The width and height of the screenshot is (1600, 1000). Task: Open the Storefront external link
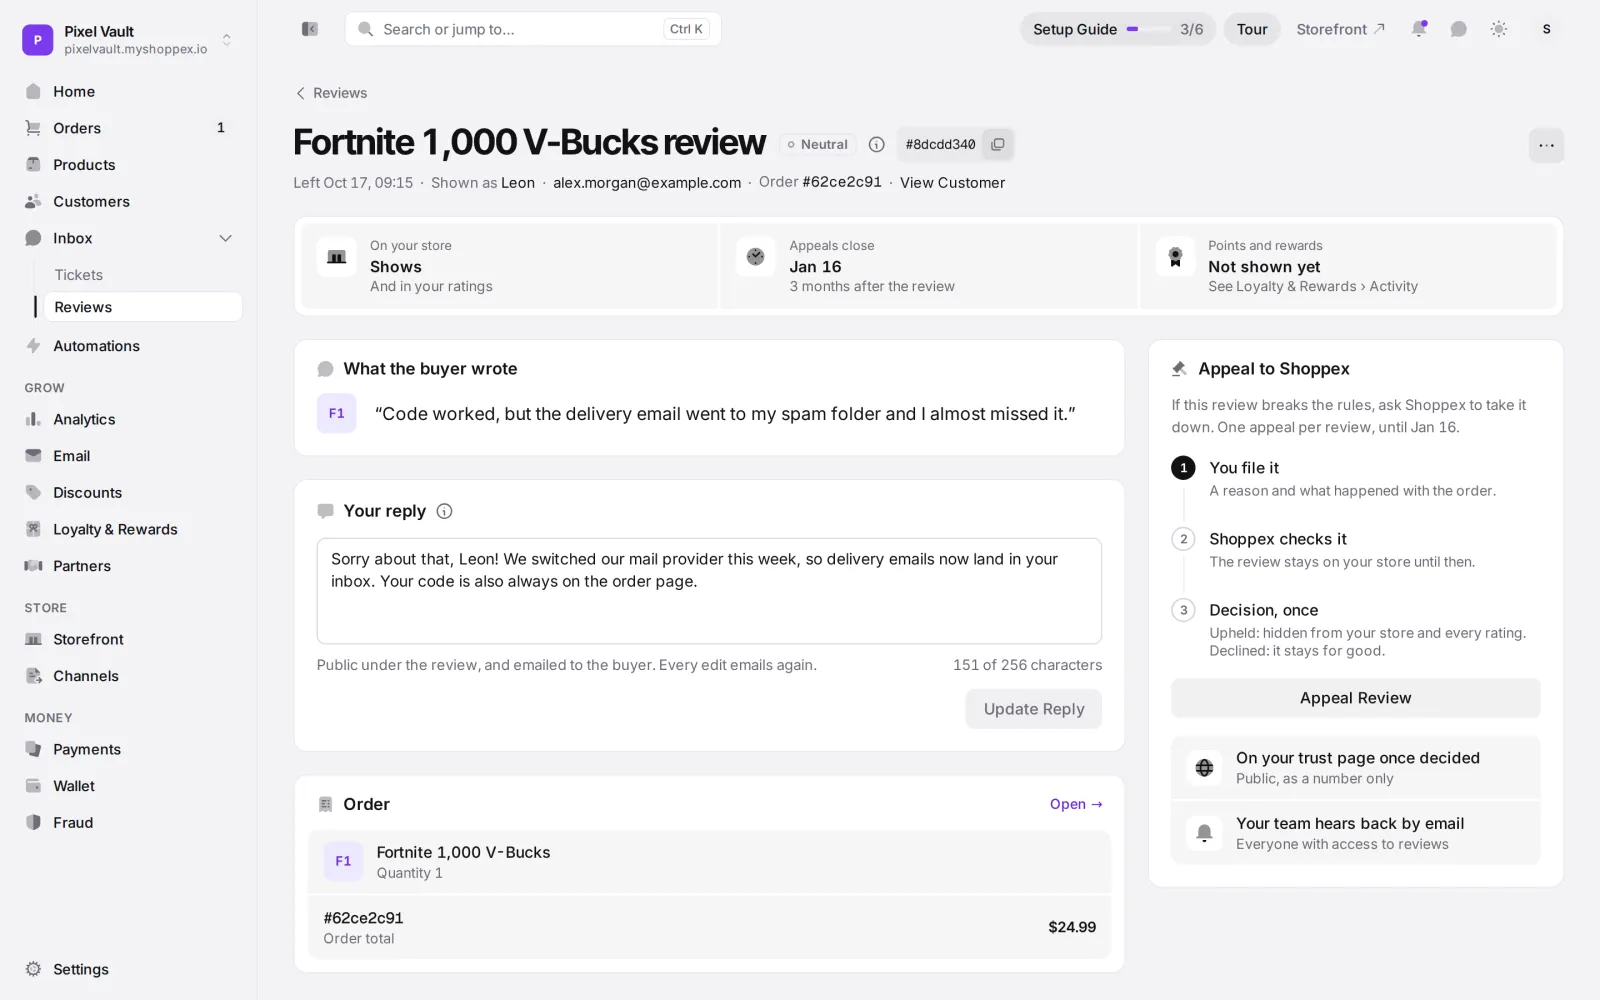coord(1340,29)
